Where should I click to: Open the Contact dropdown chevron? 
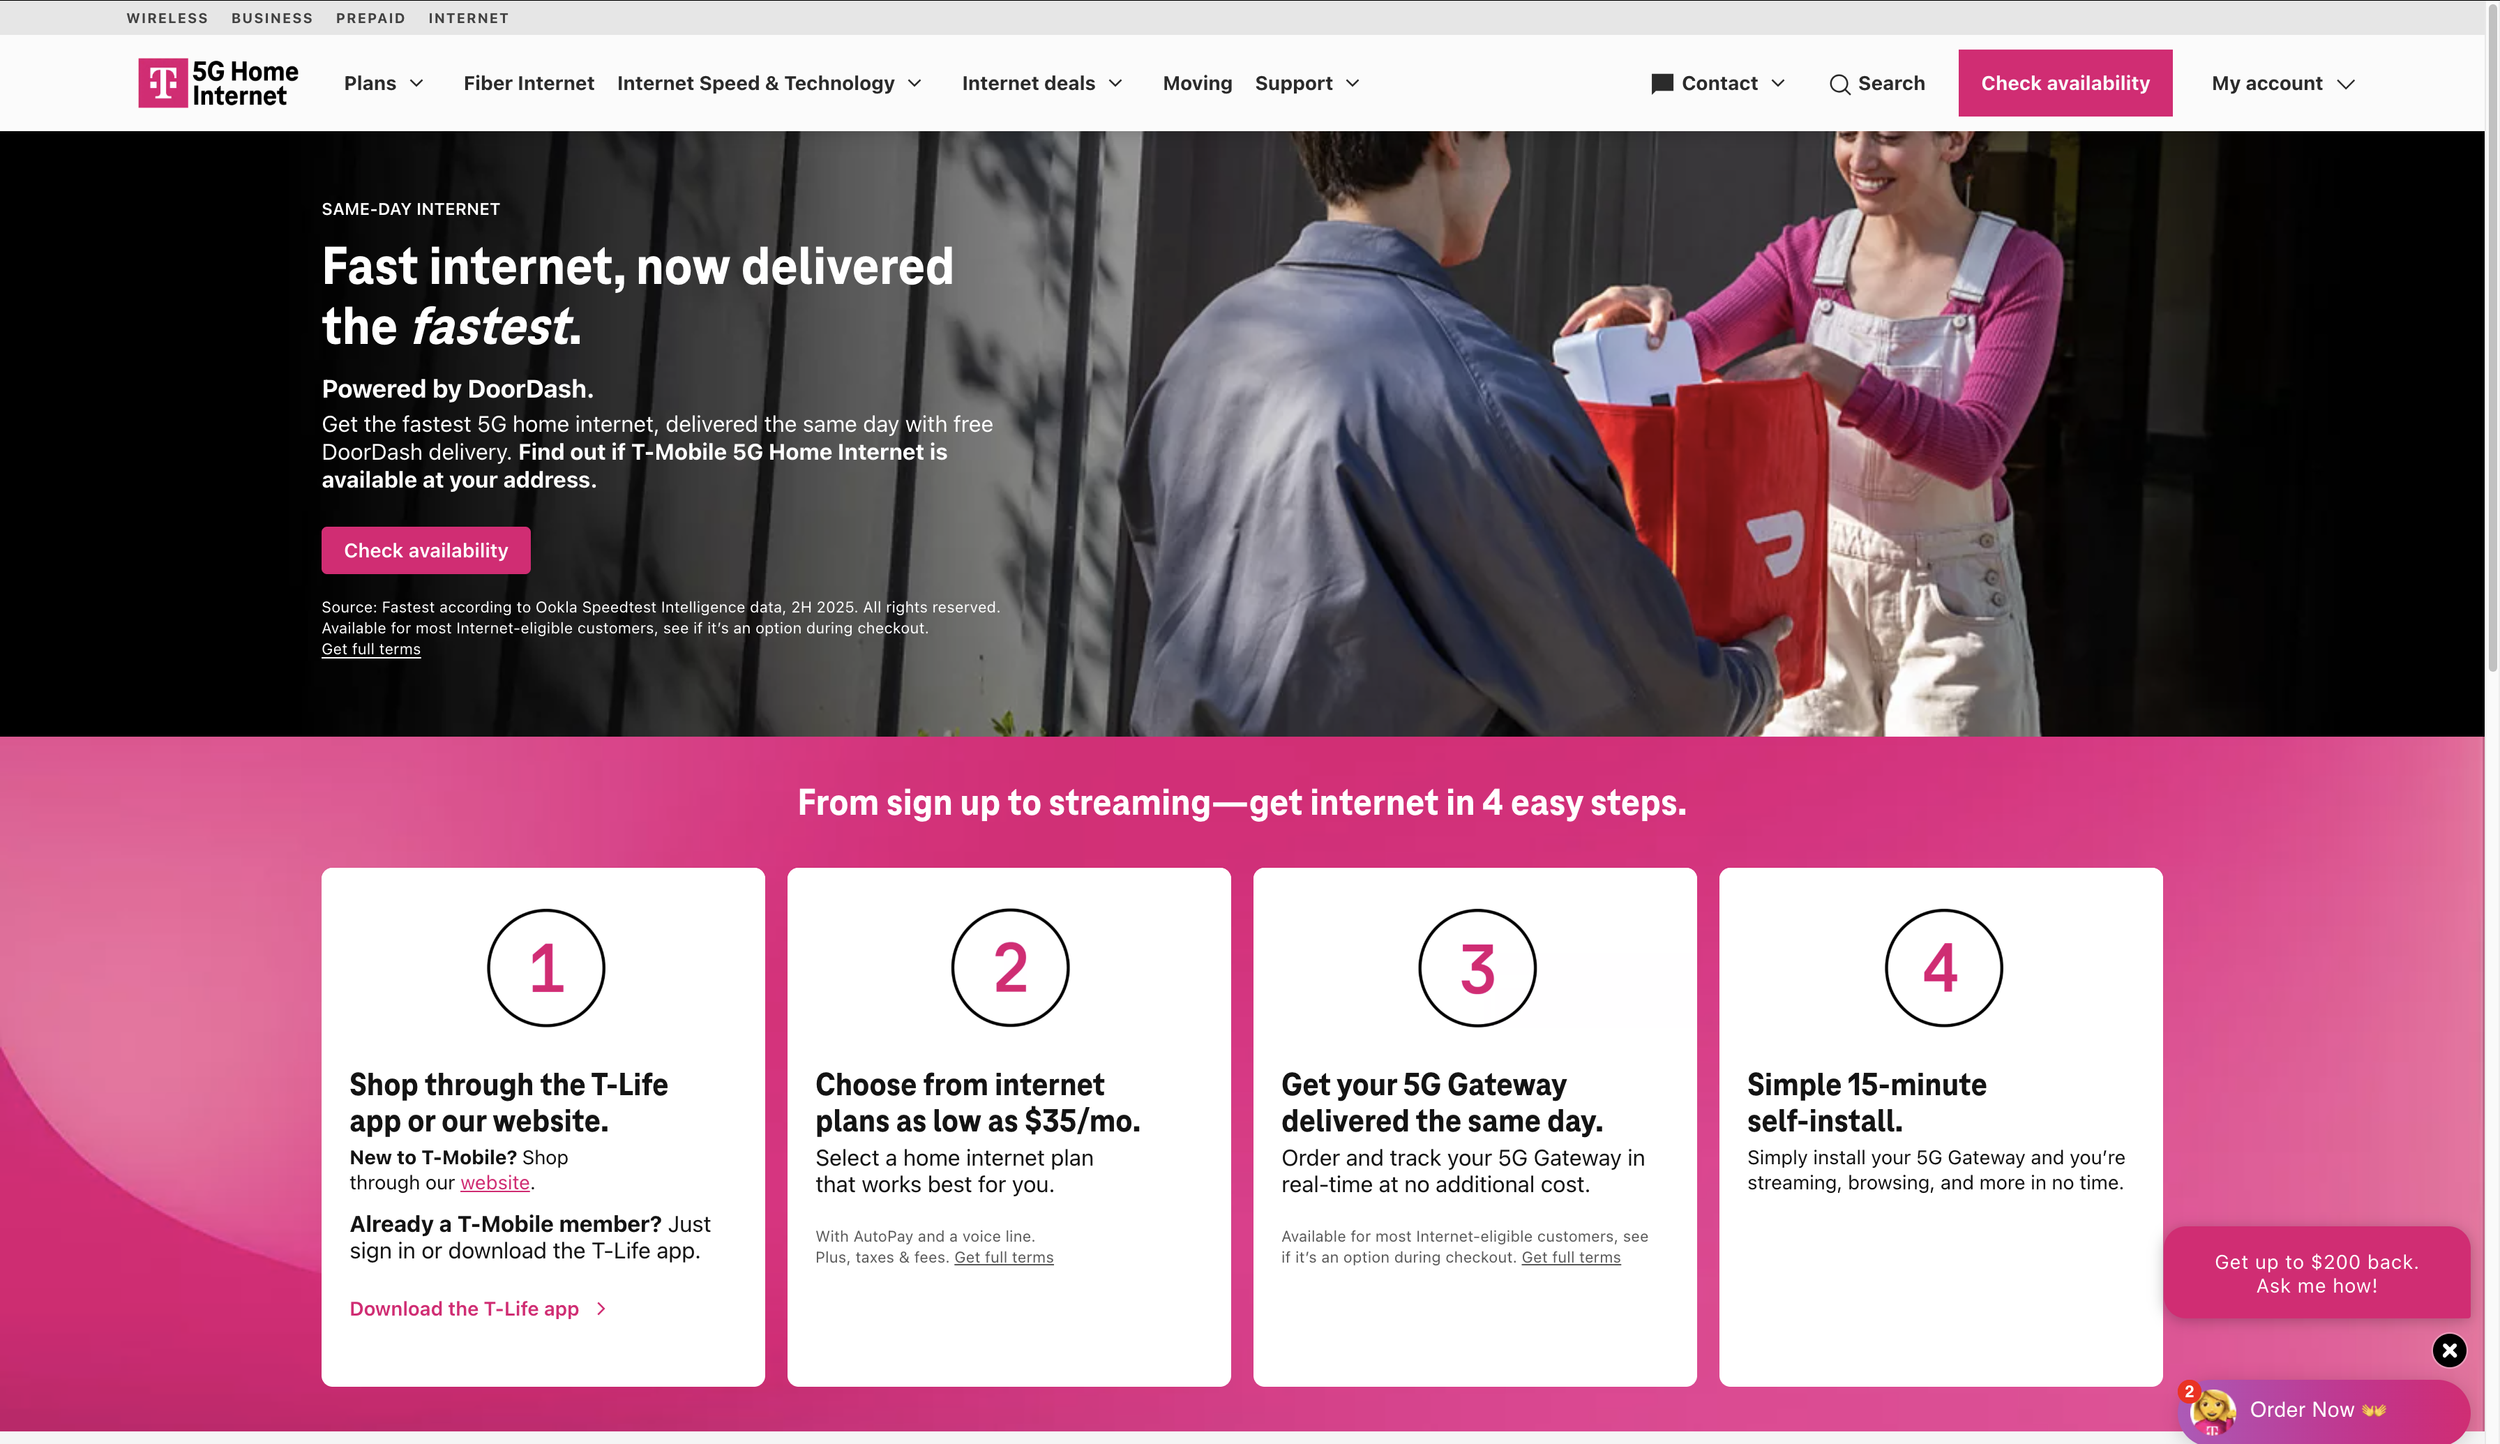(1778, 84)
